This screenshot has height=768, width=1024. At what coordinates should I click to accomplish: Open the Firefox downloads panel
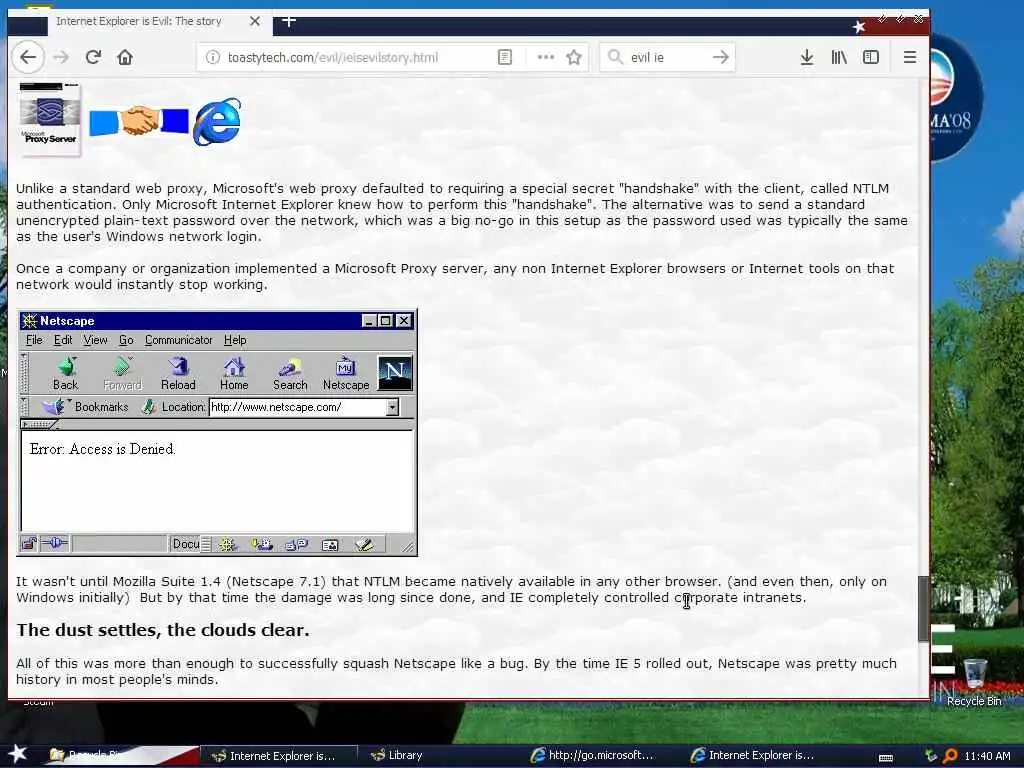(x=807, y=57)
